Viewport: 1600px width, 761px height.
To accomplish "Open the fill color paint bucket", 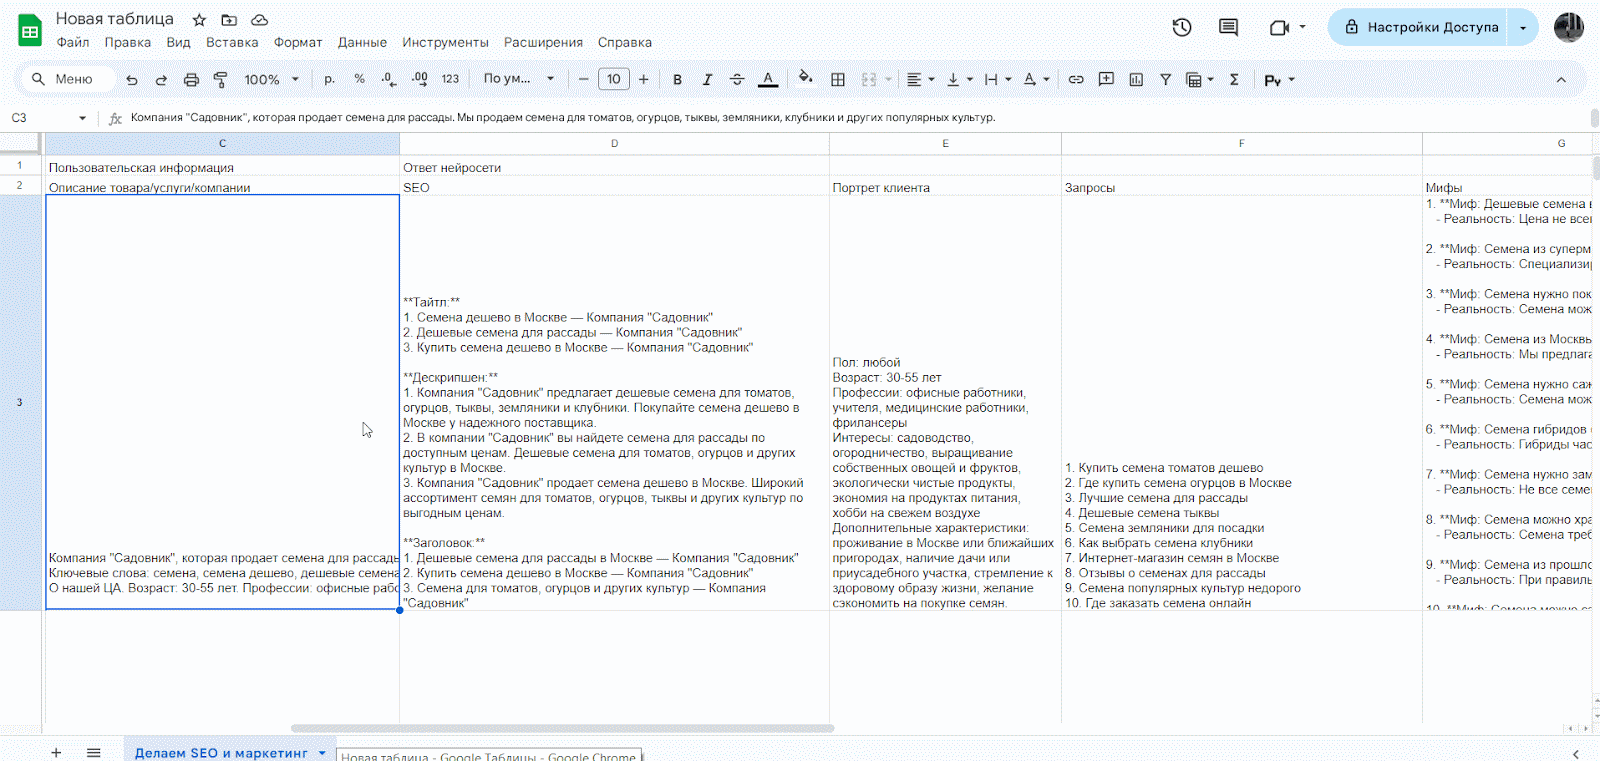I will 805,79.
